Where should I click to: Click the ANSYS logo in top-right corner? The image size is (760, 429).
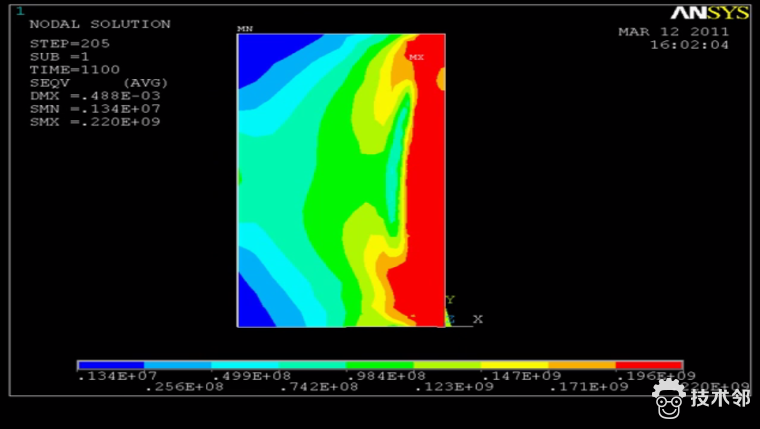click(x=710, y=13)
